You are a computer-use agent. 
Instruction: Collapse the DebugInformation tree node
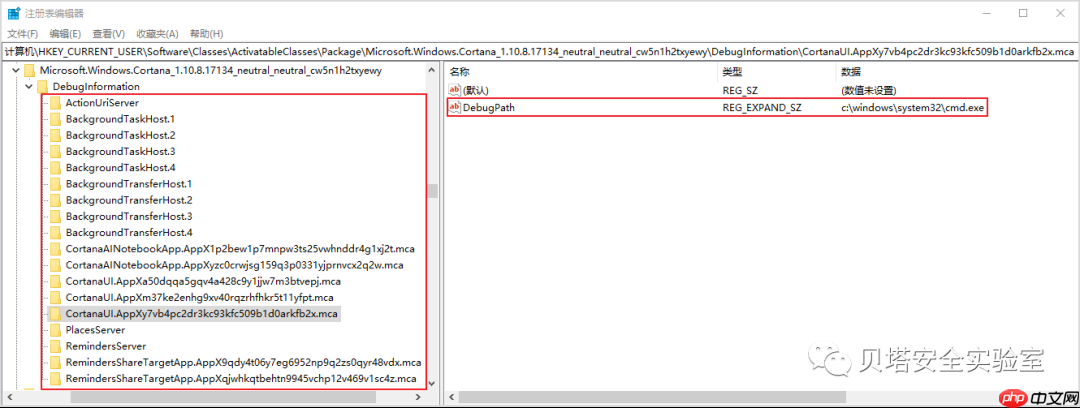(x=28, y=87)
